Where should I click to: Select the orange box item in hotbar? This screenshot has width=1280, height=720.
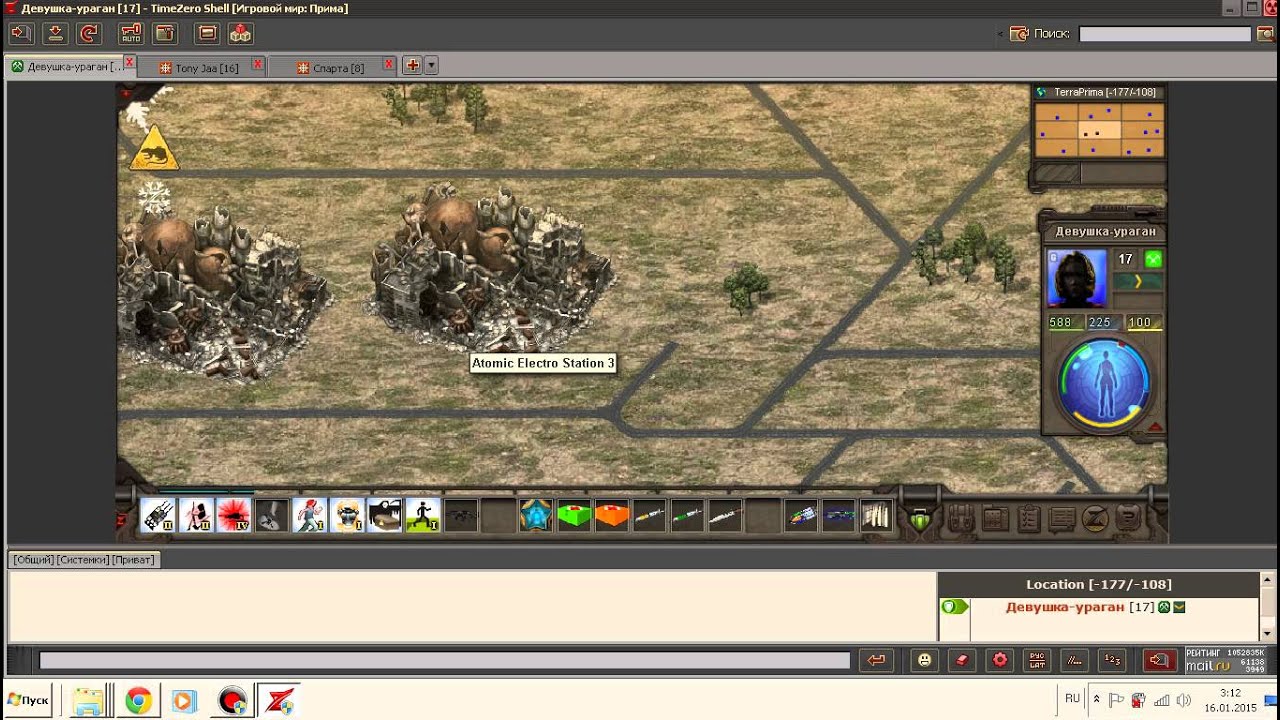tap(612, 516)
